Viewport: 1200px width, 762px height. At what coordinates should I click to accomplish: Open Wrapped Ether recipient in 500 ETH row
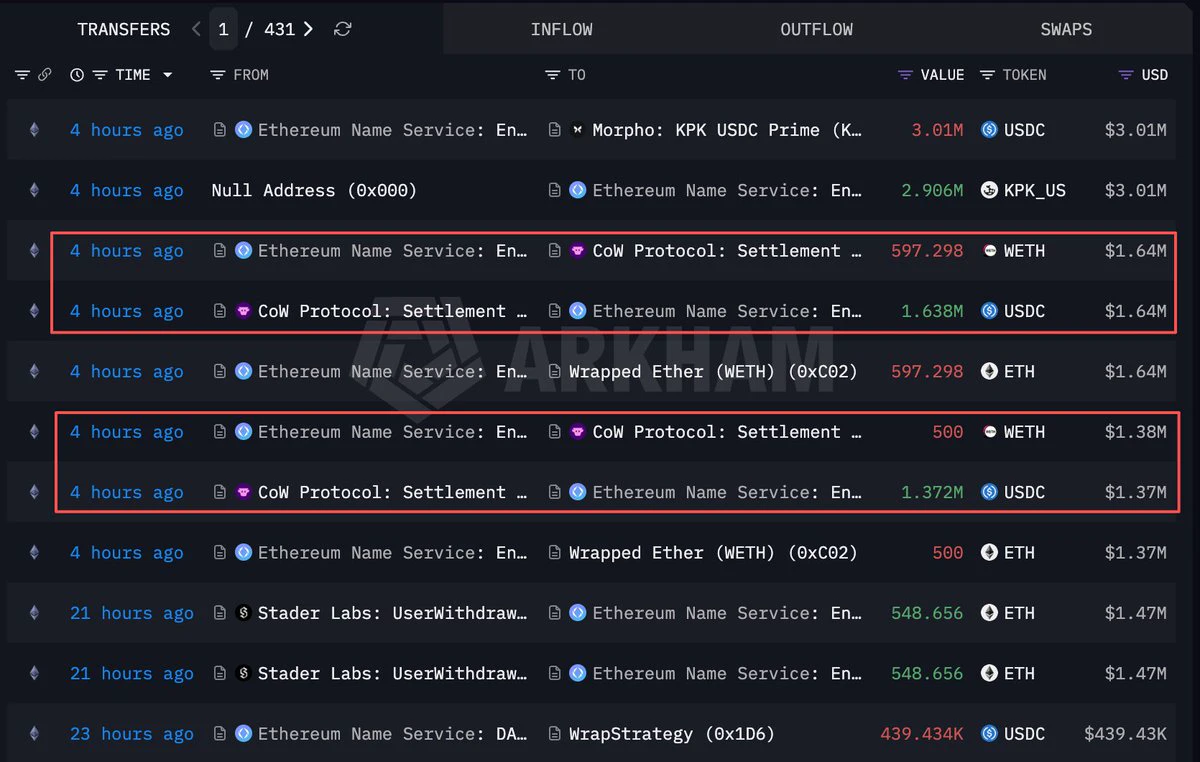[713, 553]
